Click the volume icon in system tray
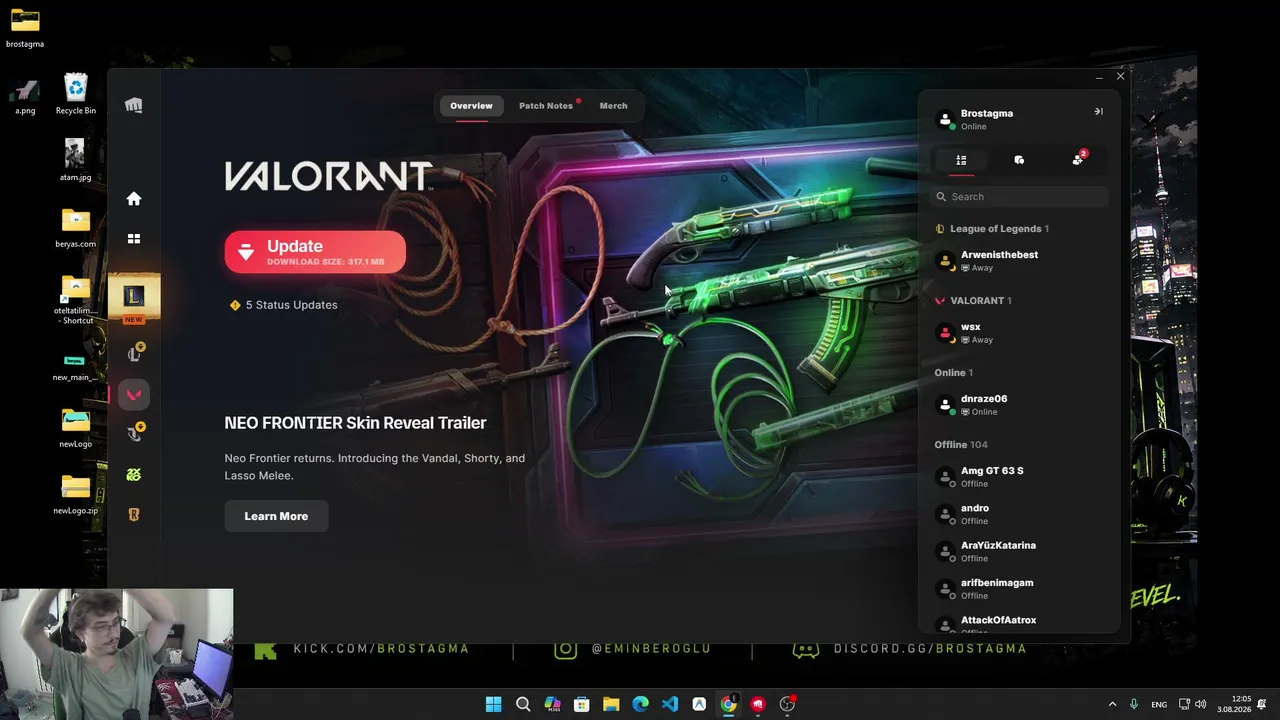 (1200, 704)
